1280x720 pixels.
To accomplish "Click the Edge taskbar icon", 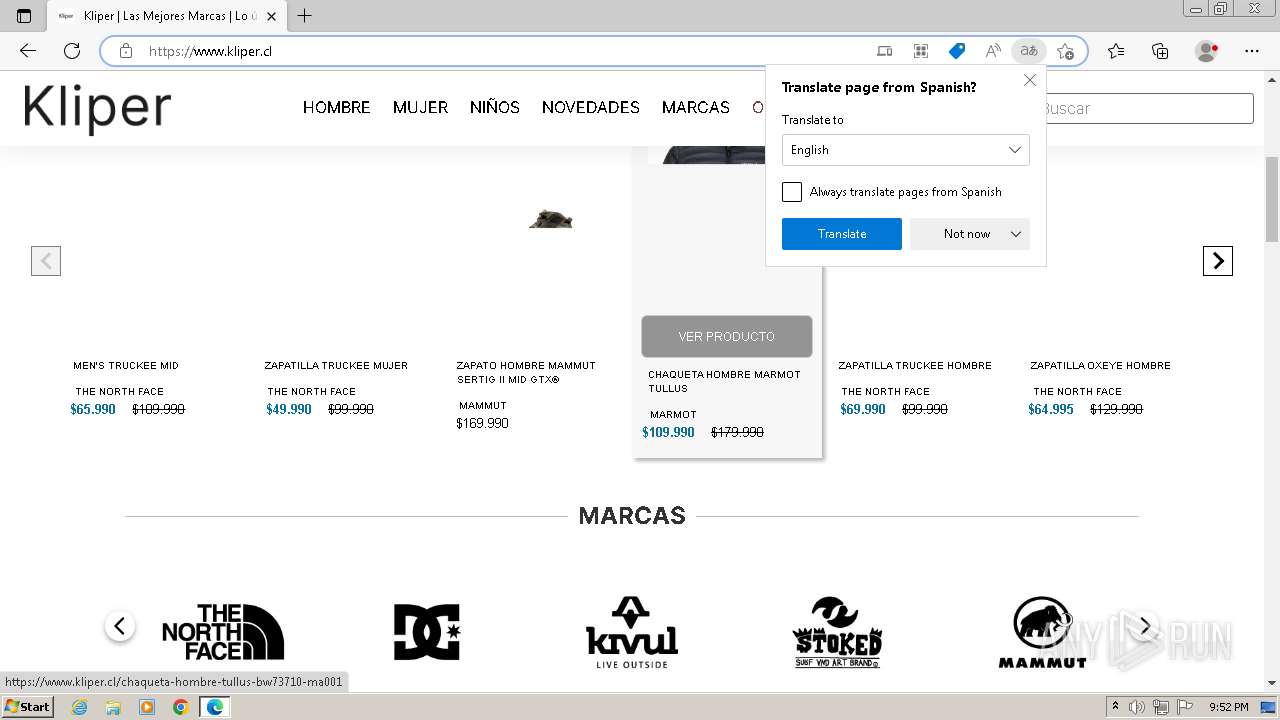I will pyautogui.click(x=215, y=707).
